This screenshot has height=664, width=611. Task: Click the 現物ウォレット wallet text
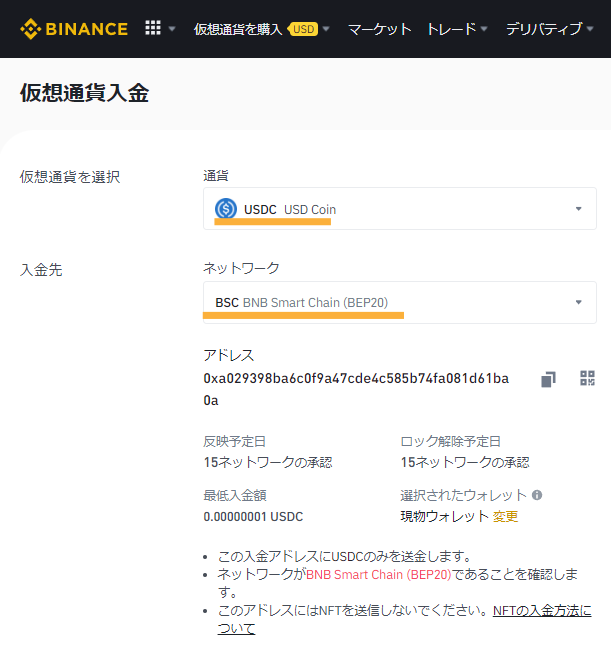(445, 516)
